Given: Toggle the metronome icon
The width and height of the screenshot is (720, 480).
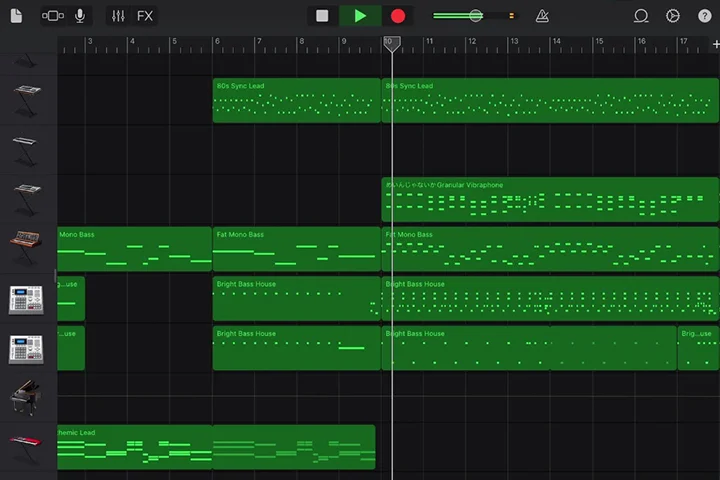Looking at the screenshot, I should point(542,16).
